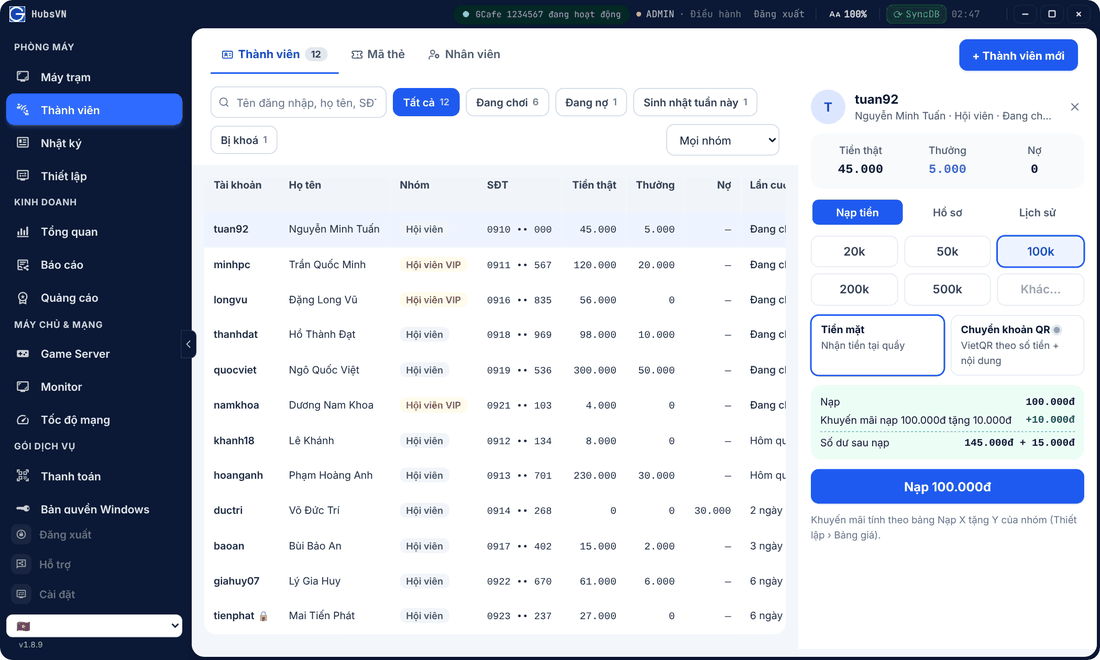This screenshot has height=660, width=1100.
Task: Choose the Khác... custom amount option
Action: coord(1040,289)
